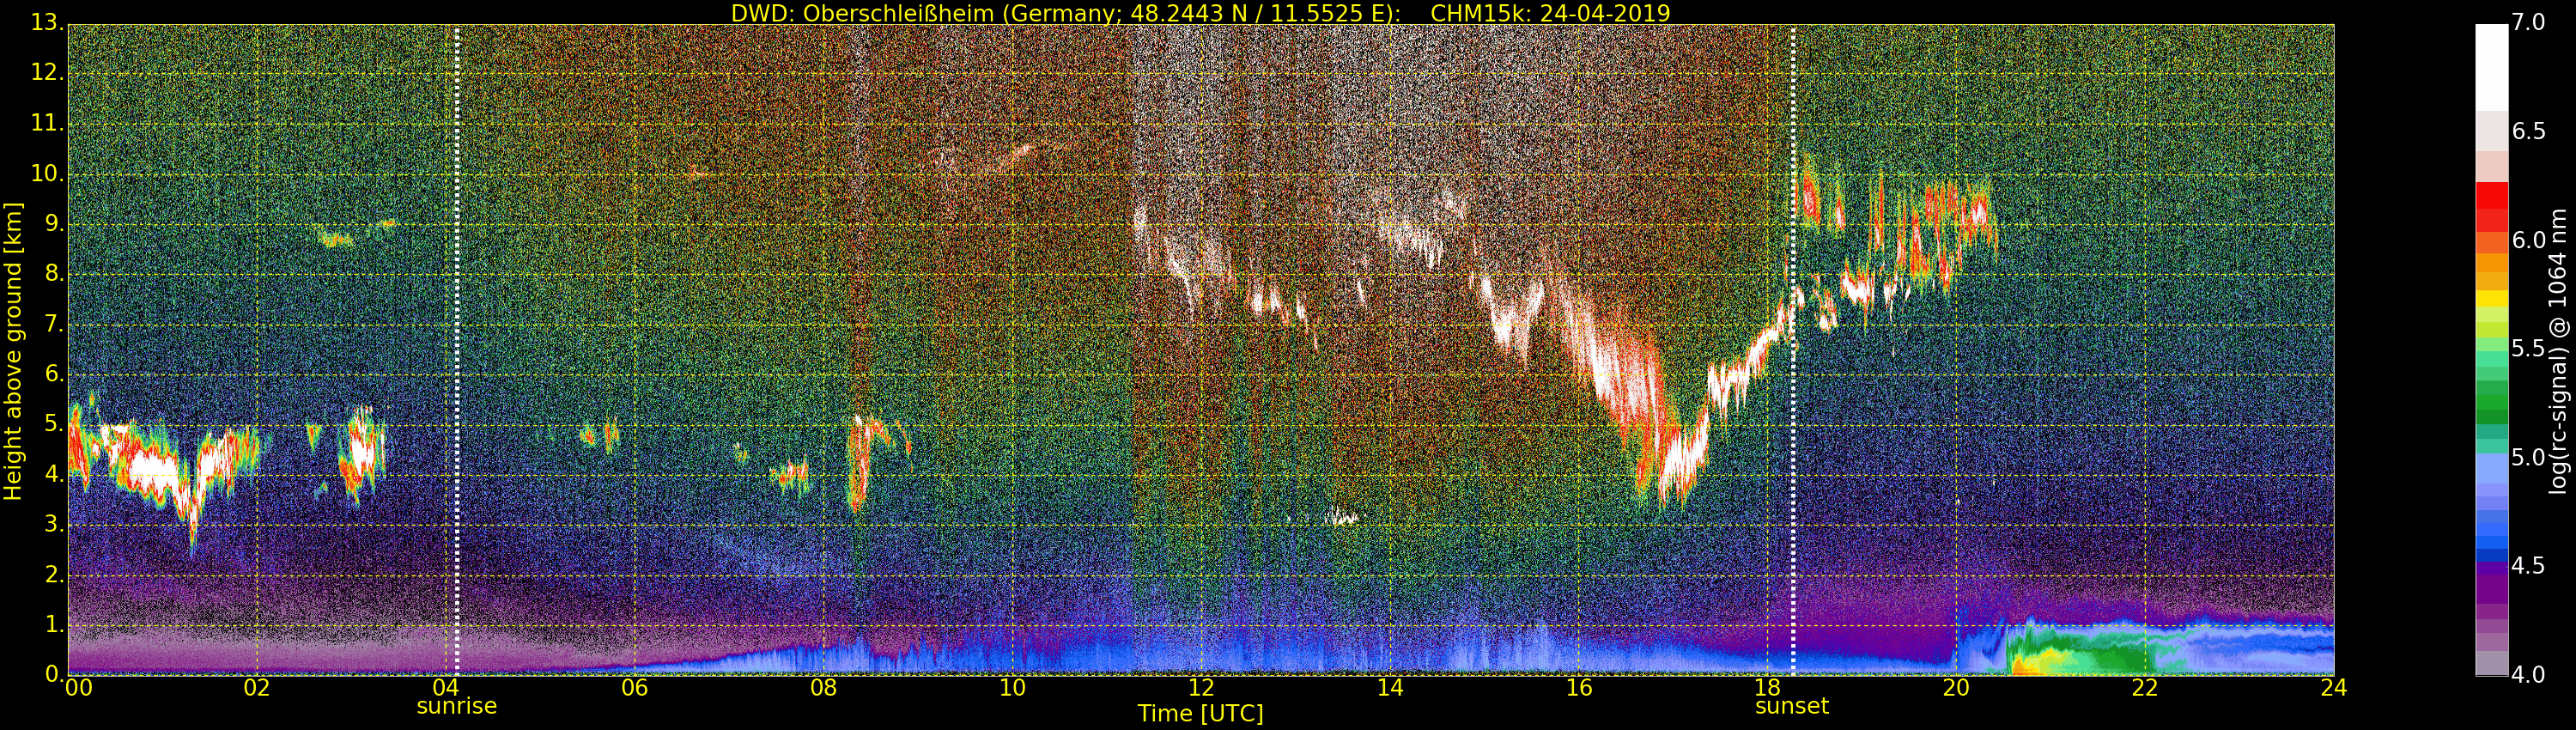Click the white dotted sunset line
The image size is (2576, 730).
tap(1793, 350)
